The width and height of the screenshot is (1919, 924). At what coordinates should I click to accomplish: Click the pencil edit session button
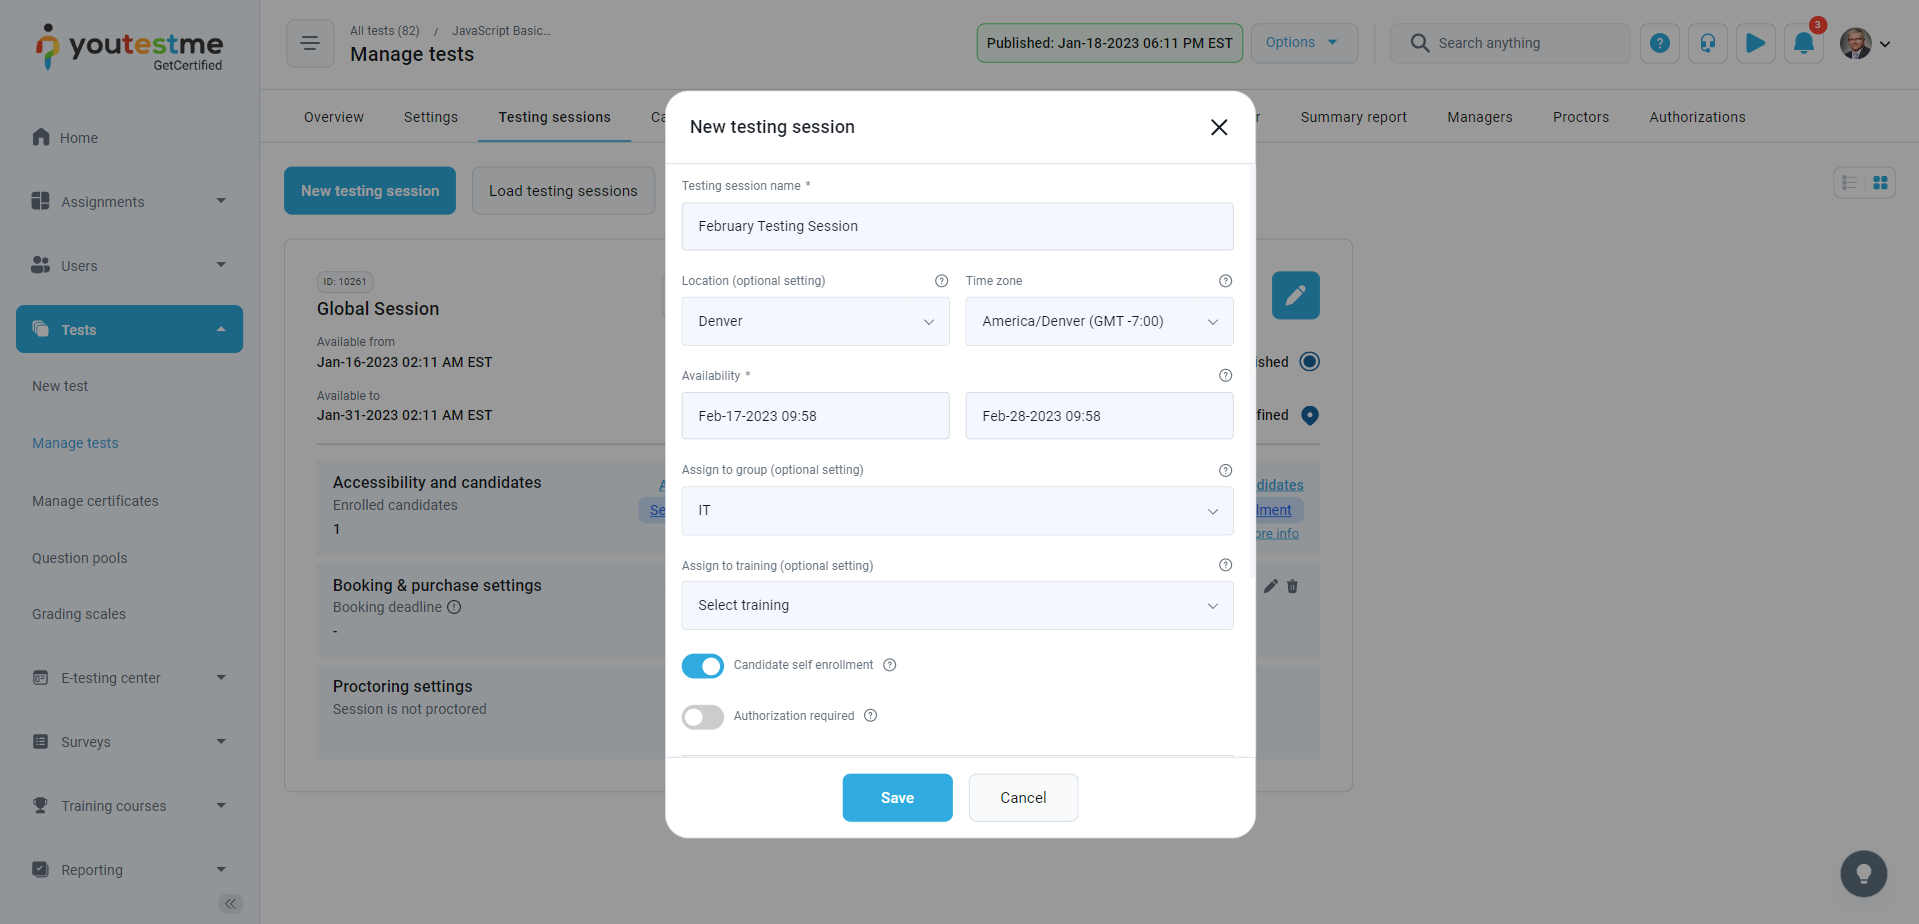(x=1295, y=295)
